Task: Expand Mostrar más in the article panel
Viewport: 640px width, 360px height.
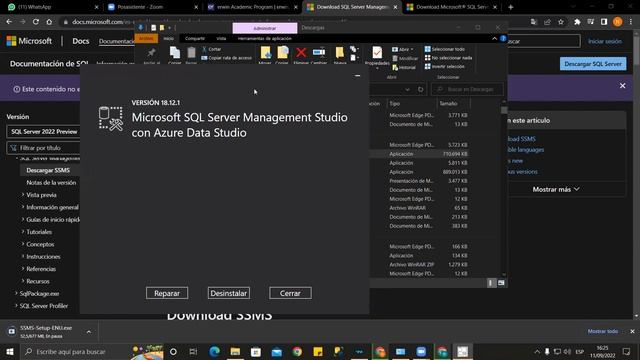Action: 556,189
